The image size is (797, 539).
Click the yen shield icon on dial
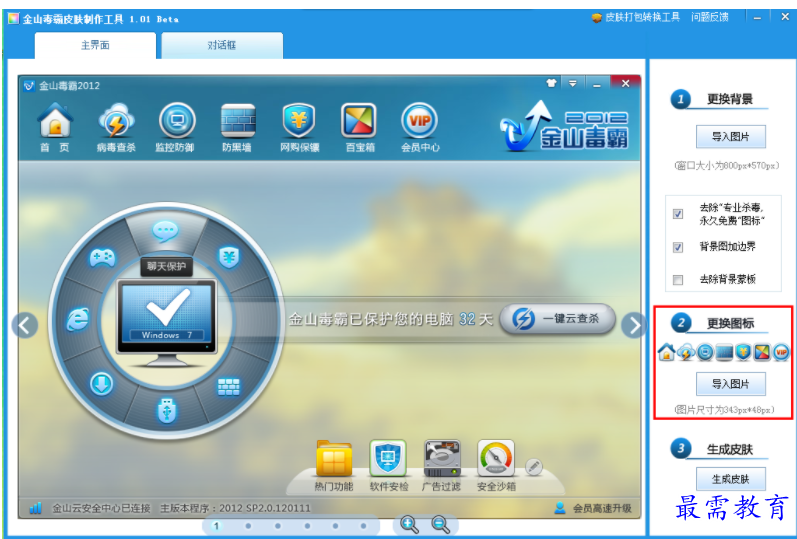[x=229, y=257]
